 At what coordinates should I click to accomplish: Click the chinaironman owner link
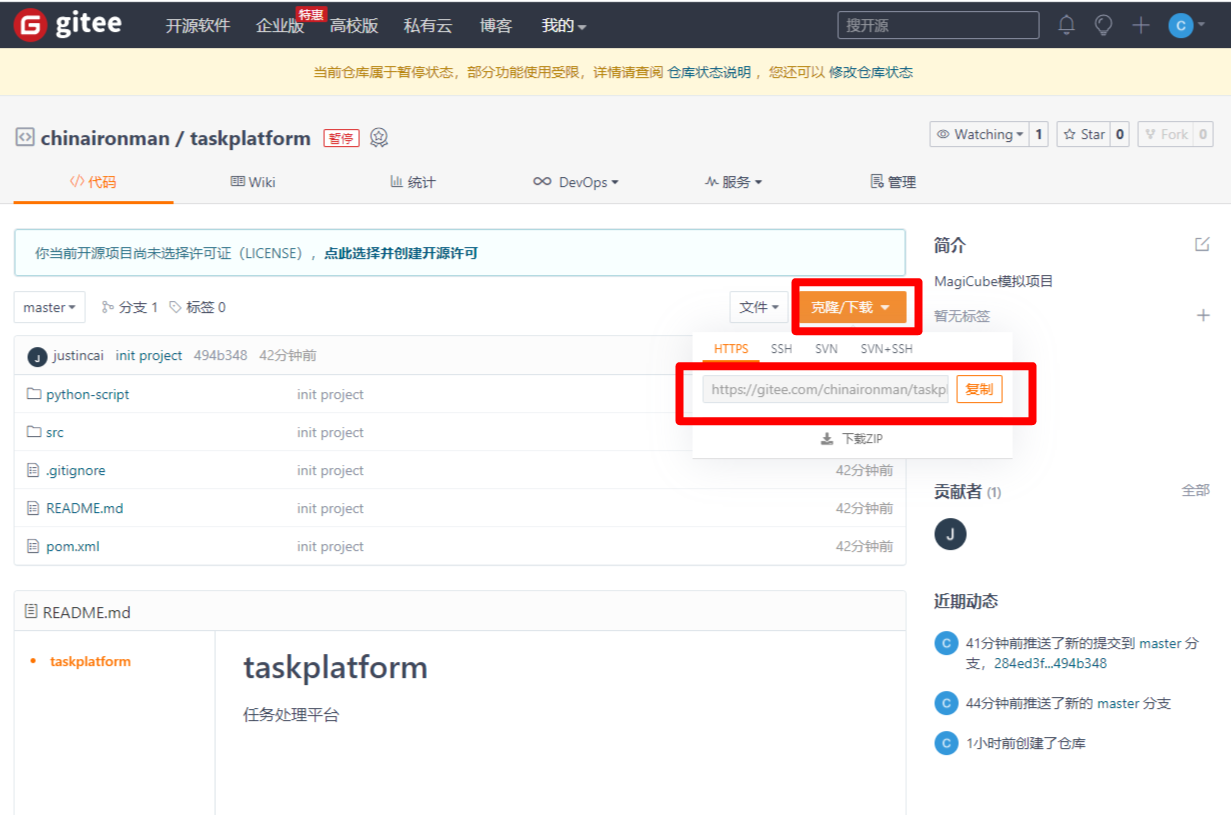tap(105, 138)
